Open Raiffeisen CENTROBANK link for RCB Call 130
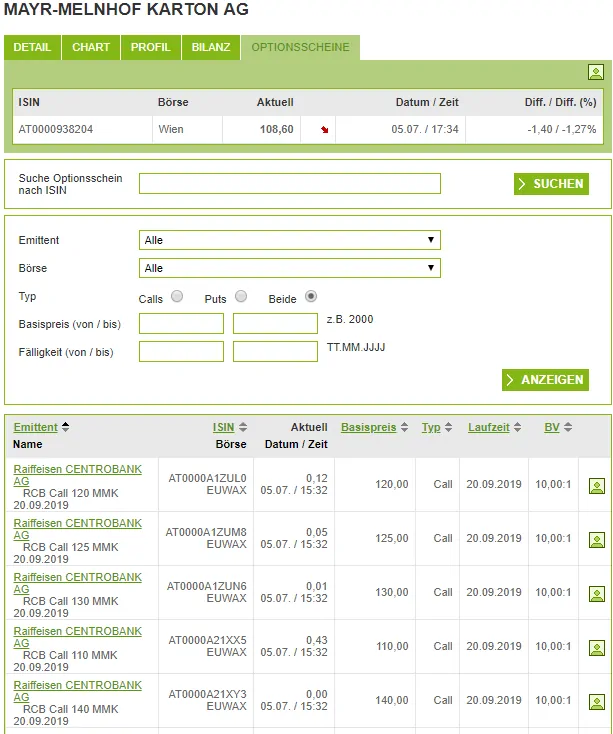 [77, 583]
